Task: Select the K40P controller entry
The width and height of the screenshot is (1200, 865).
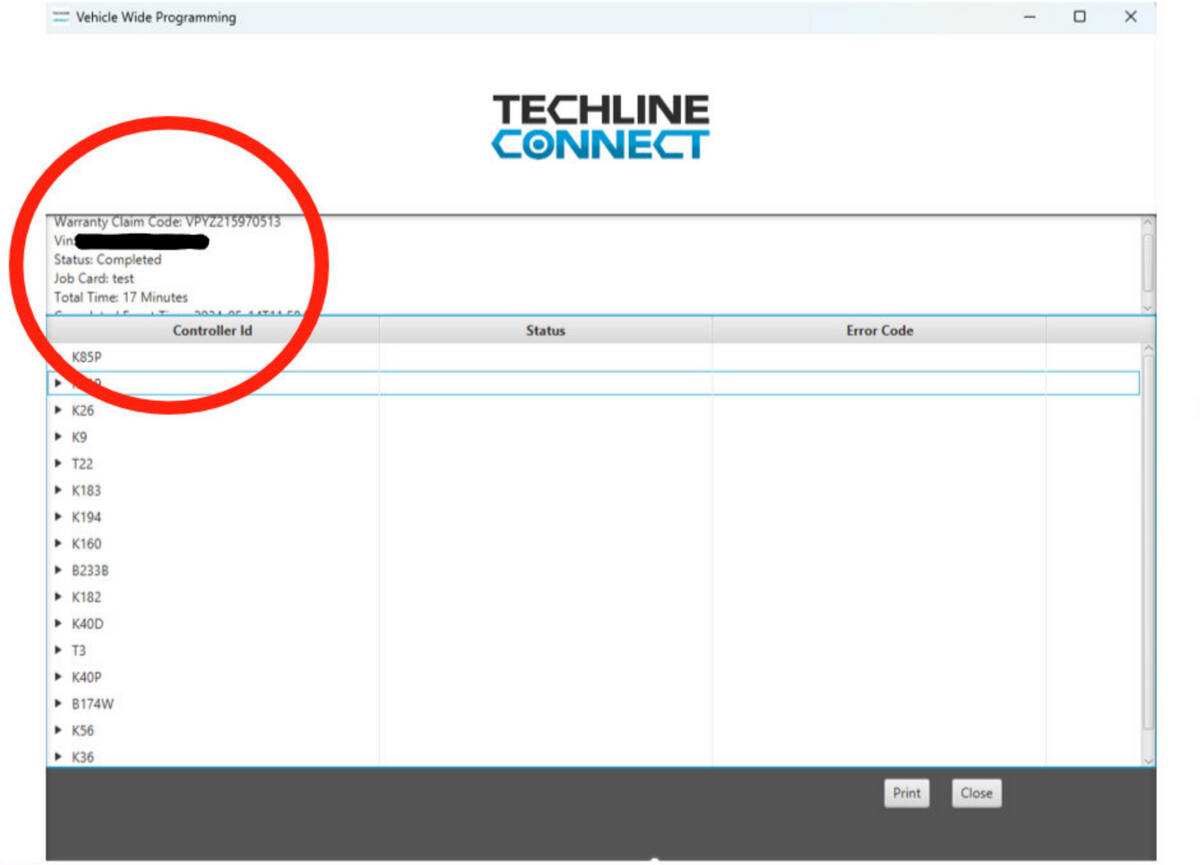Action: (87, 677)
